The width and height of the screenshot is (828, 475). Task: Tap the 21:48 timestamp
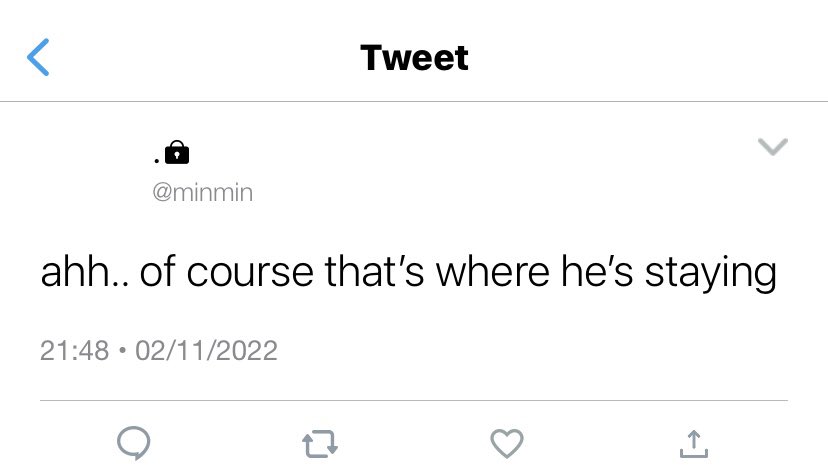click(74, 350)
